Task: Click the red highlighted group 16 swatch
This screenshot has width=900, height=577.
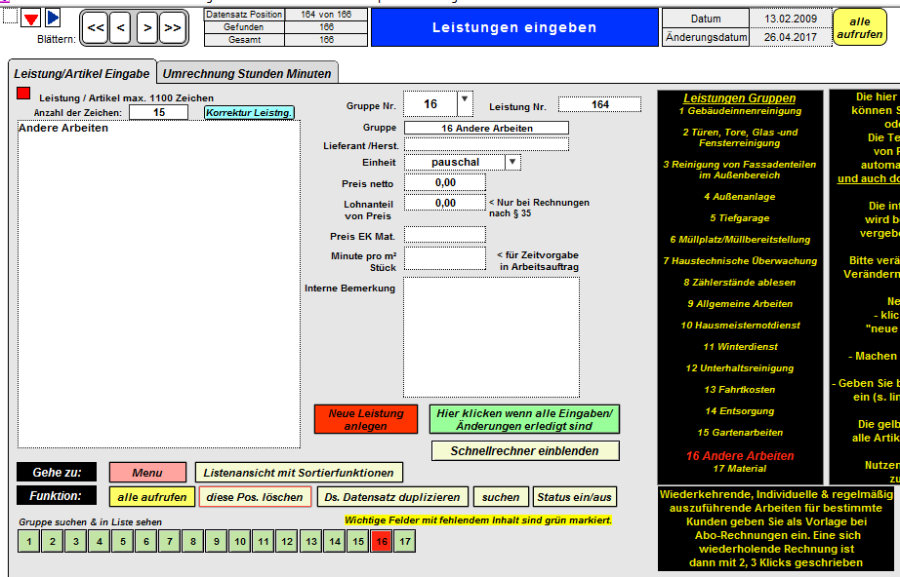Action: click(x=380, y=541)
